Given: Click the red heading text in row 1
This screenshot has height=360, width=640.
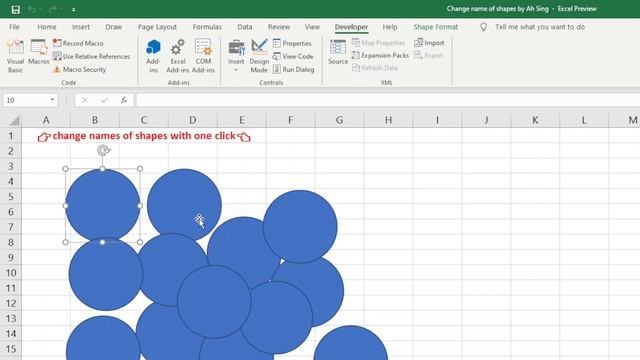Looking at the screenshot, I should pyautogui.click(x=144, y=136).
